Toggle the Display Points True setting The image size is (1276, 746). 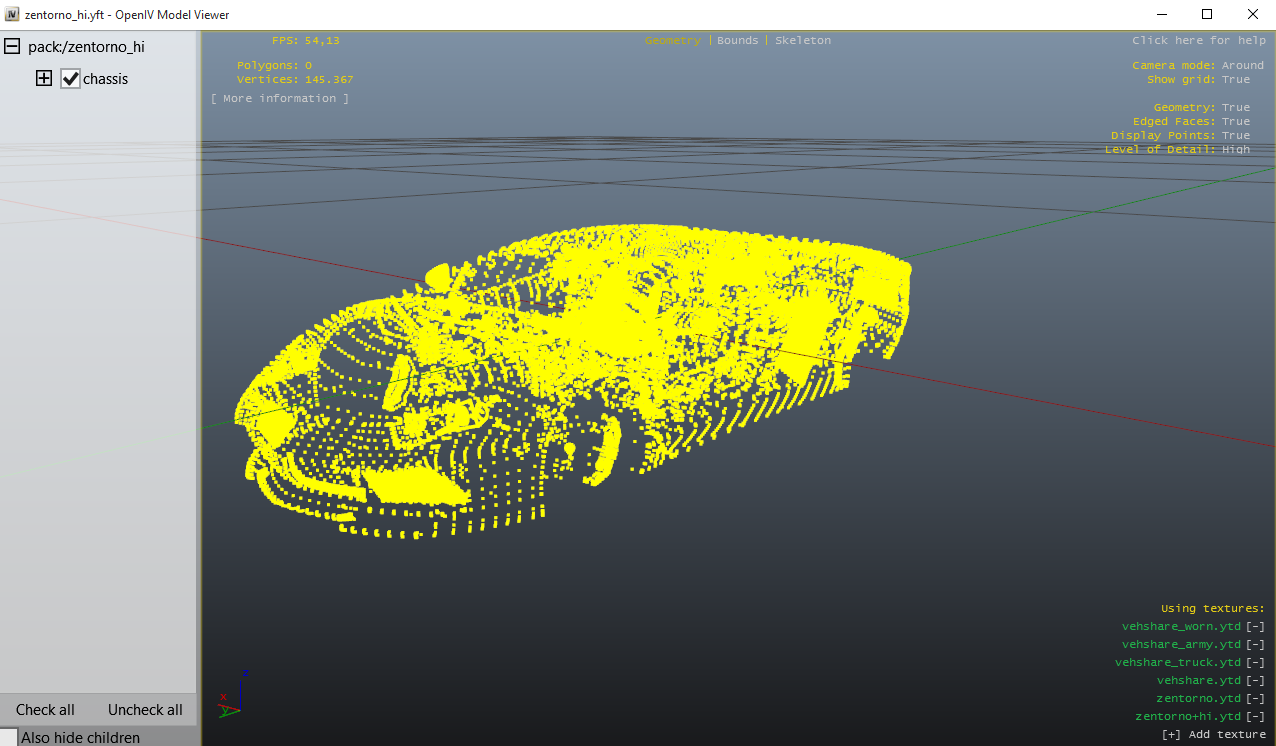[1235, 135]
